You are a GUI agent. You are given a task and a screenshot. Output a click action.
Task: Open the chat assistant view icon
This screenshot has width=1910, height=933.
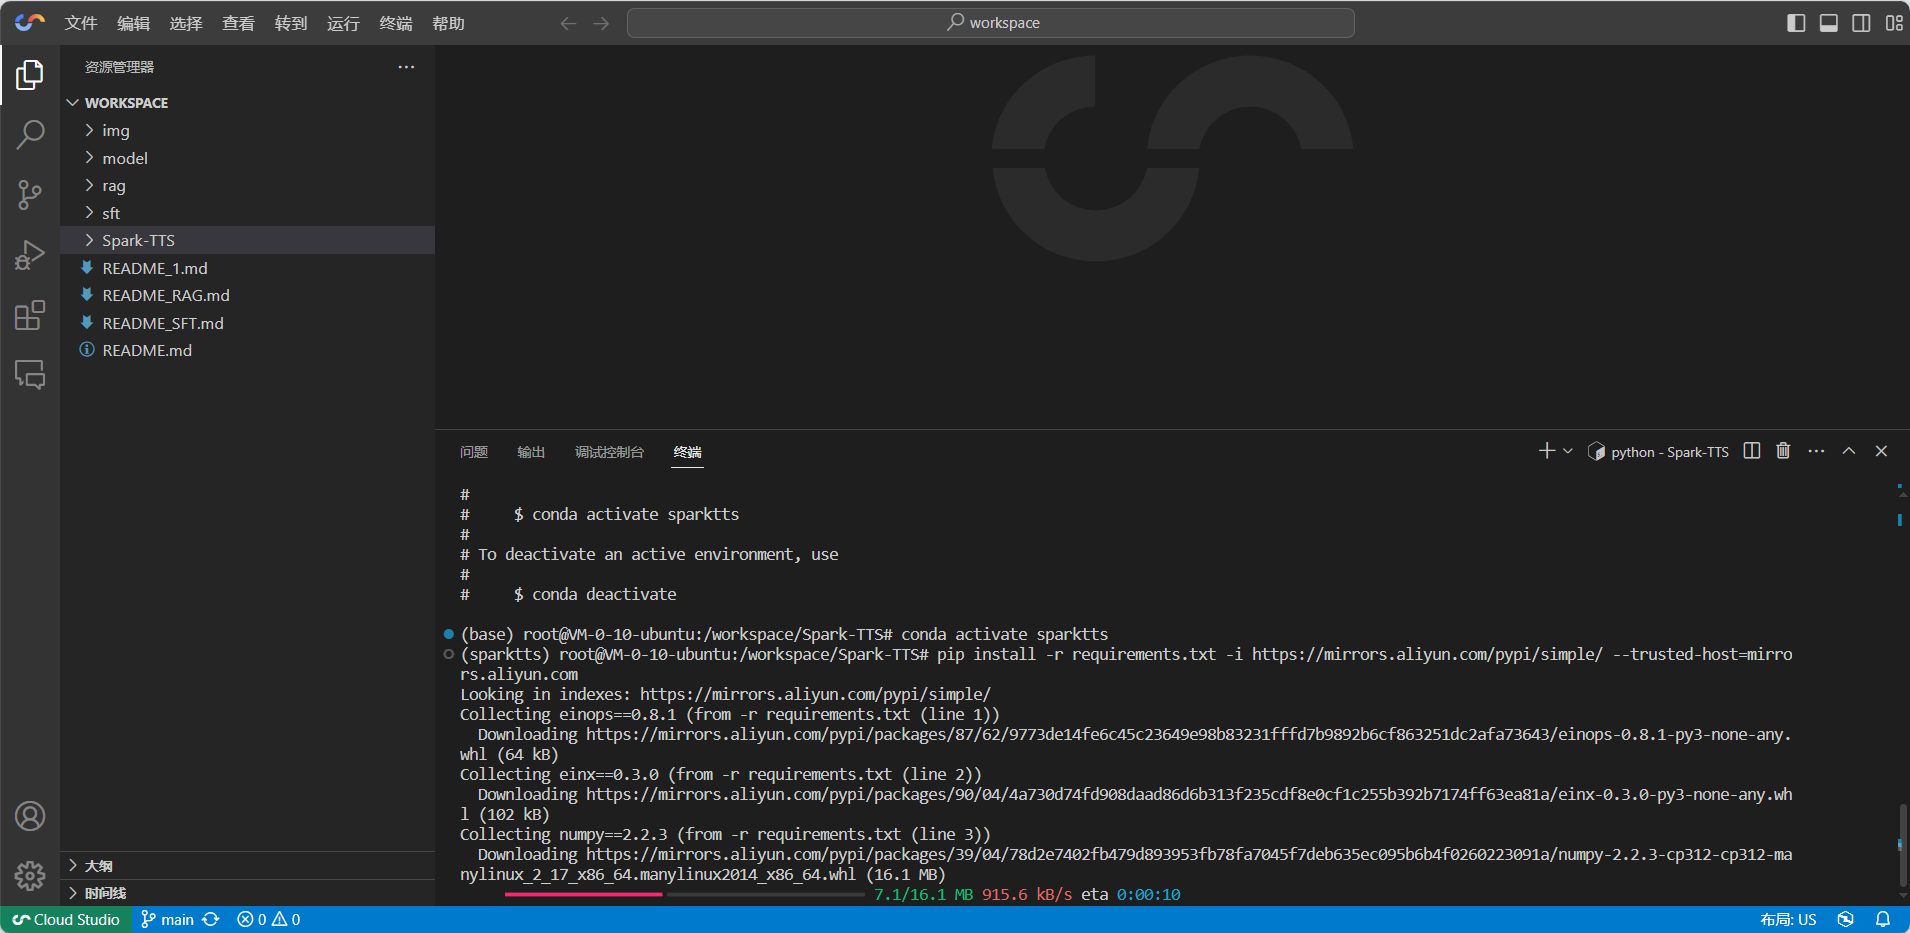[x=30, y=375]
